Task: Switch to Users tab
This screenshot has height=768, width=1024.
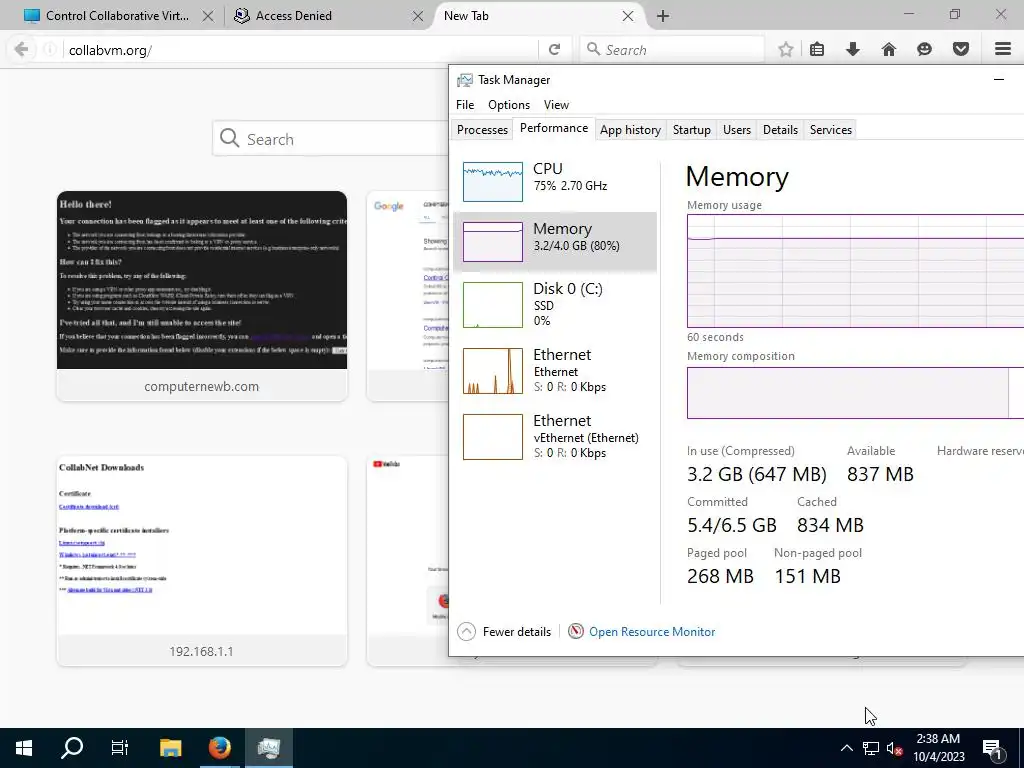Action: (x=737, y=129)
